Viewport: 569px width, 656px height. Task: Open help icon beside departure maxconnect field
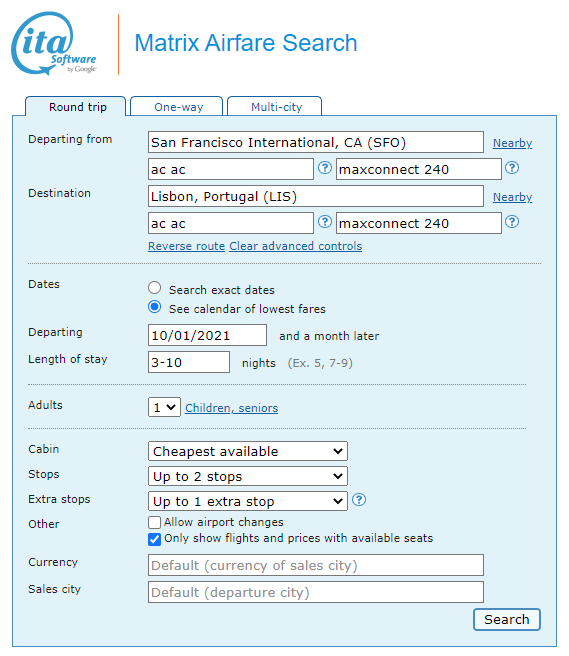click(512, 168)
